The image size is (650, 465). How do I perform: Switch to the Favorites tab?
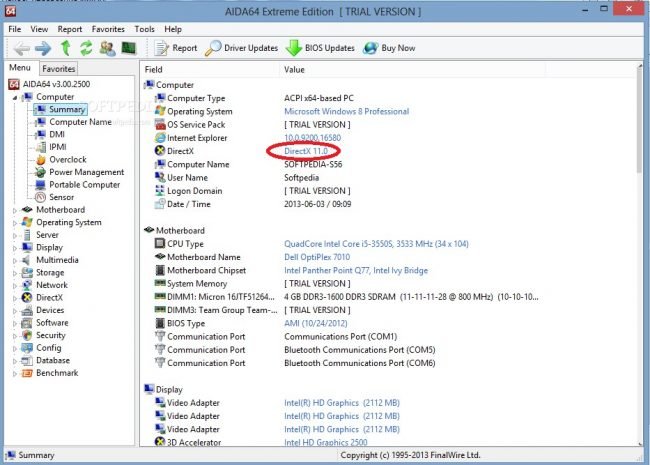click(58, 69)
